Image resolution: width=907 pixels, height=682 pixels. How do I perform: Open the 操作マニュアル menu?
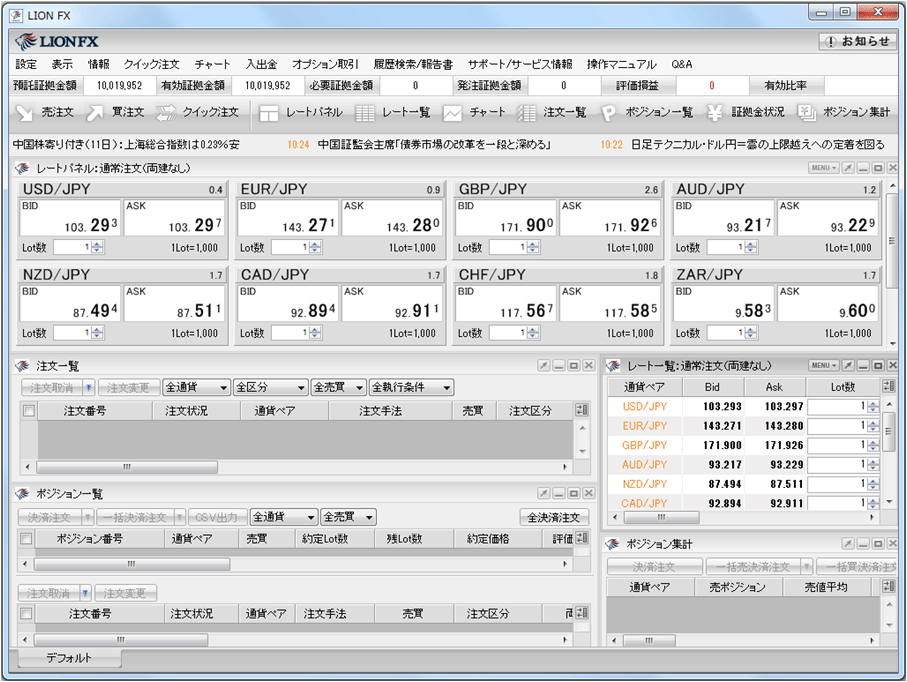[622, 64]
